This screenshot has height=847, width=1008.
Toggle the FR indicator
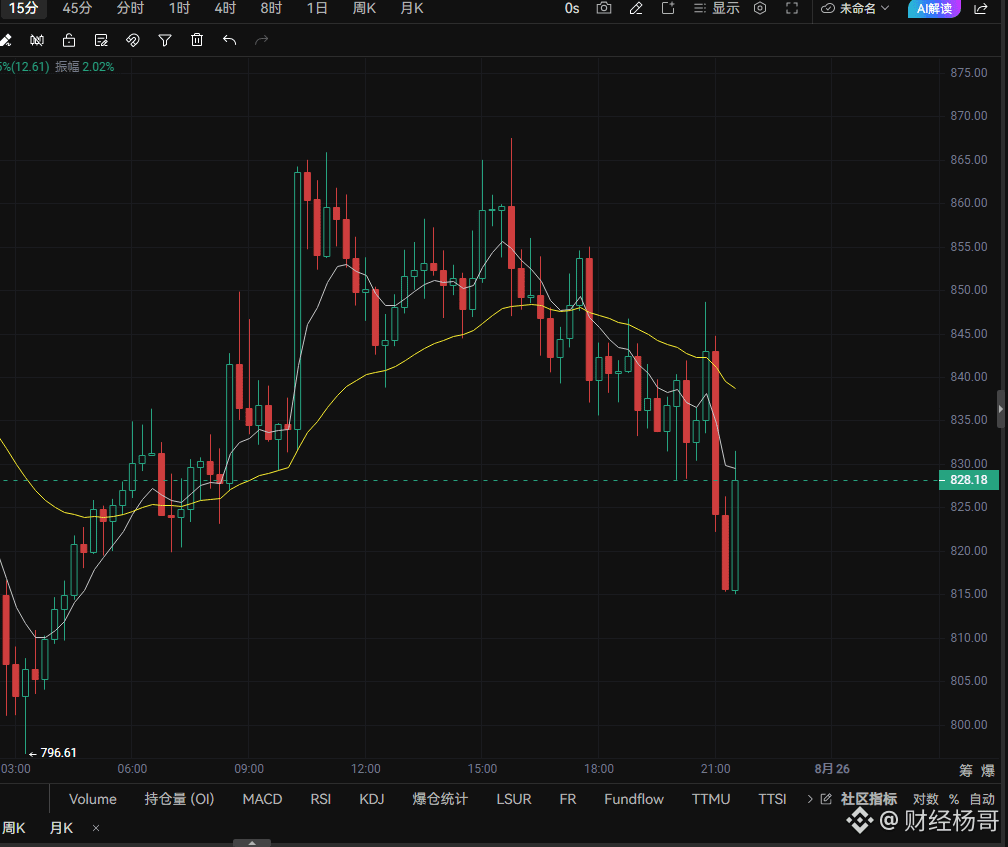tap(568, 799)
